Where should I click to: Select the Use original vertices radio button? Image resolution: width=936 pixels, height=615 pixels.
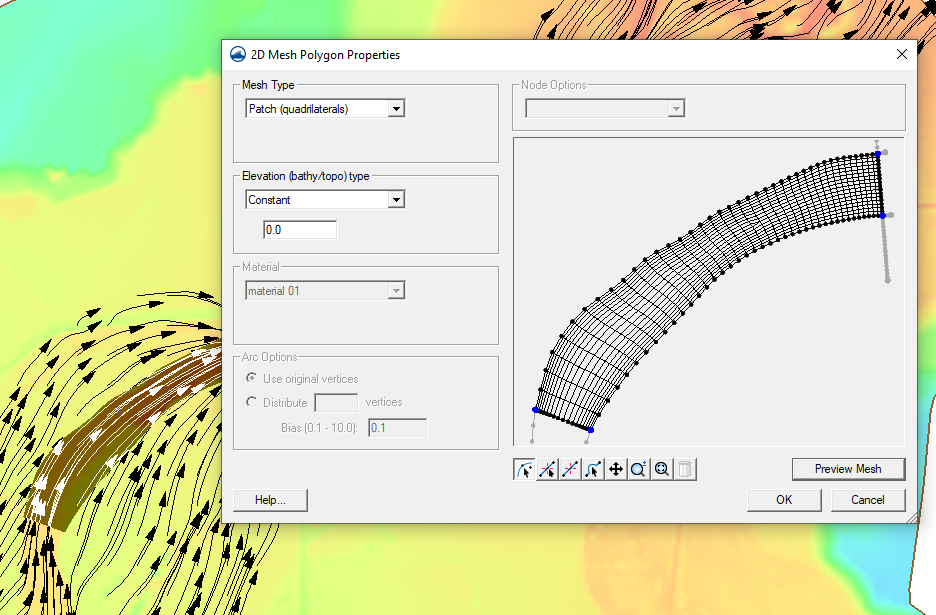(250, 378)
